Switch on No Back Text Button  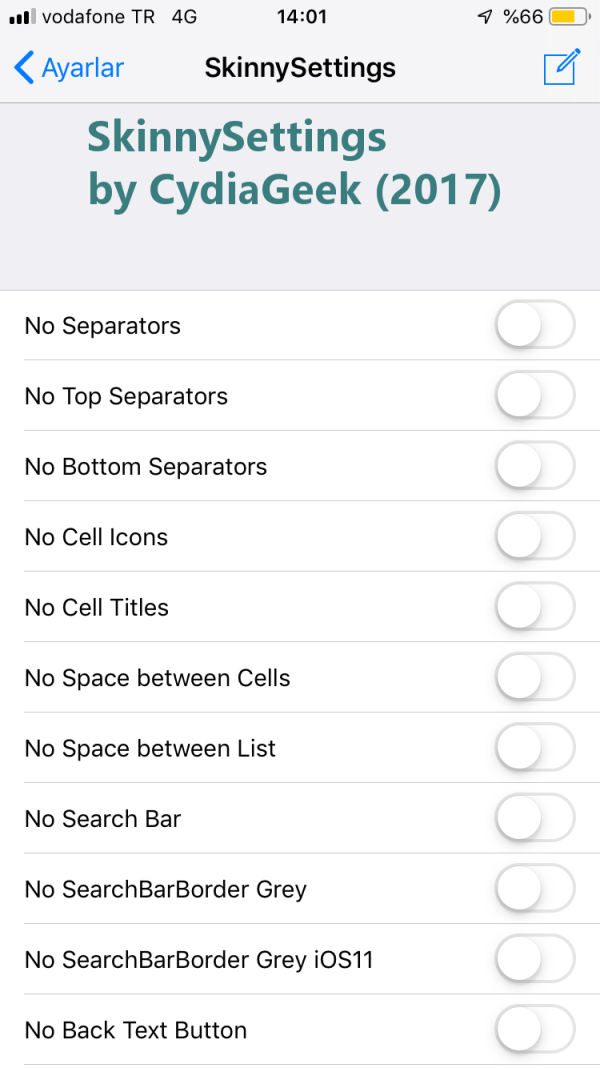click(535, 1030)
